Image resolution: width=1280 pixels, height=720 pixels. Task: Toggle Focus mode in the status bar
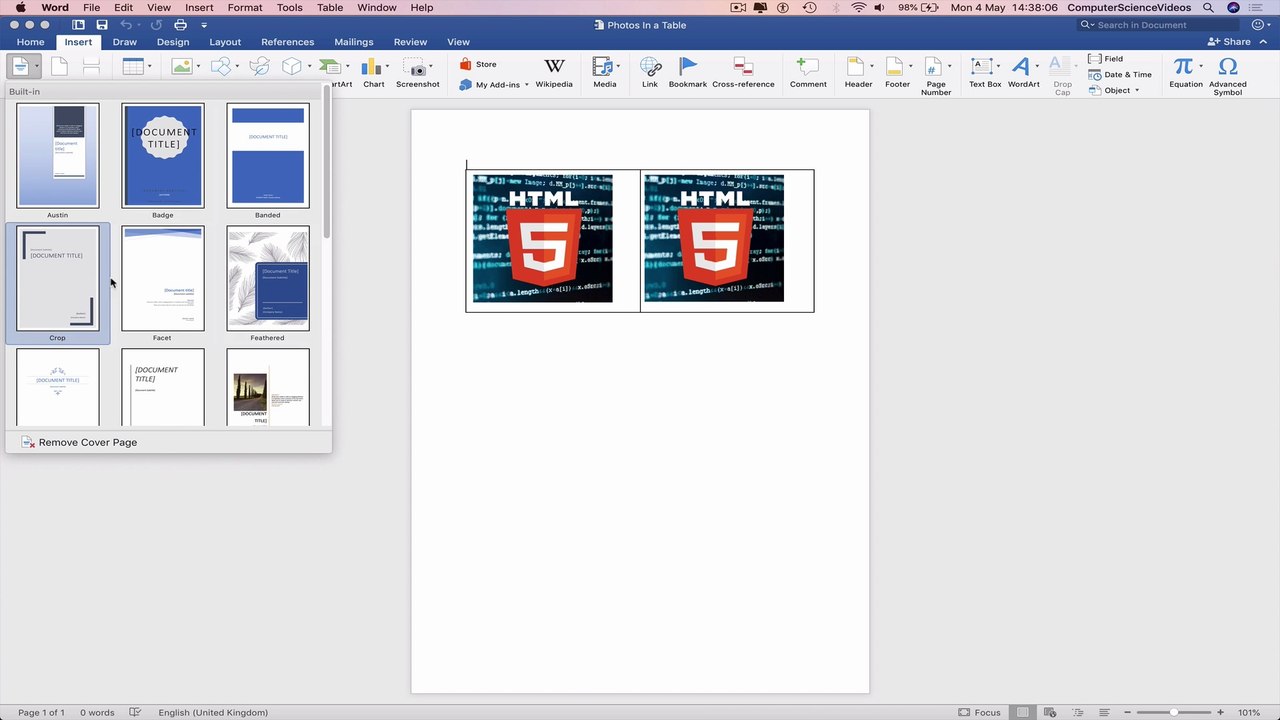pyautogui.click(x=979, y=713)
